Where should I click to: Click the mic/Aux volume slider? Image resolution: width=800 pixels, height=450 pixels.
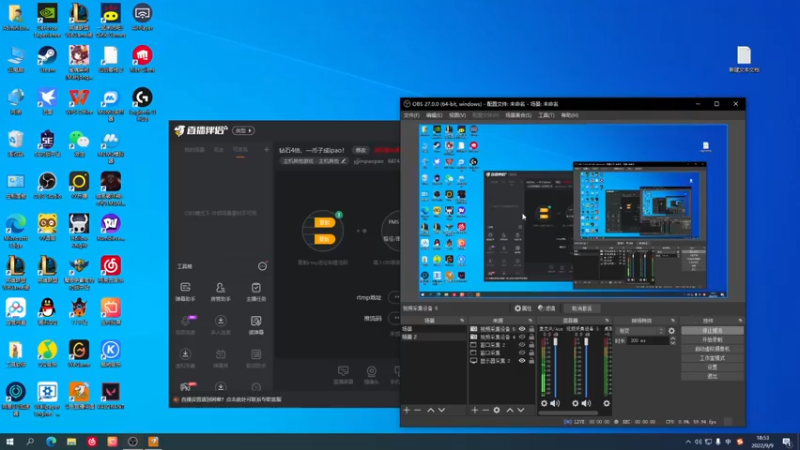point(556,365)
